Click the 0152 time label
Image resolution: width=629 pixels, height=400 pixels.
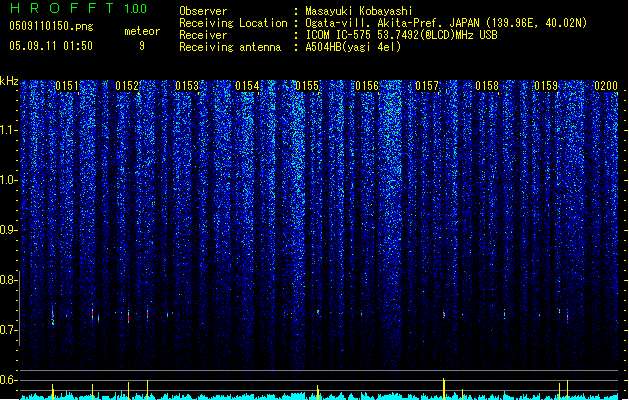(127, 86)
